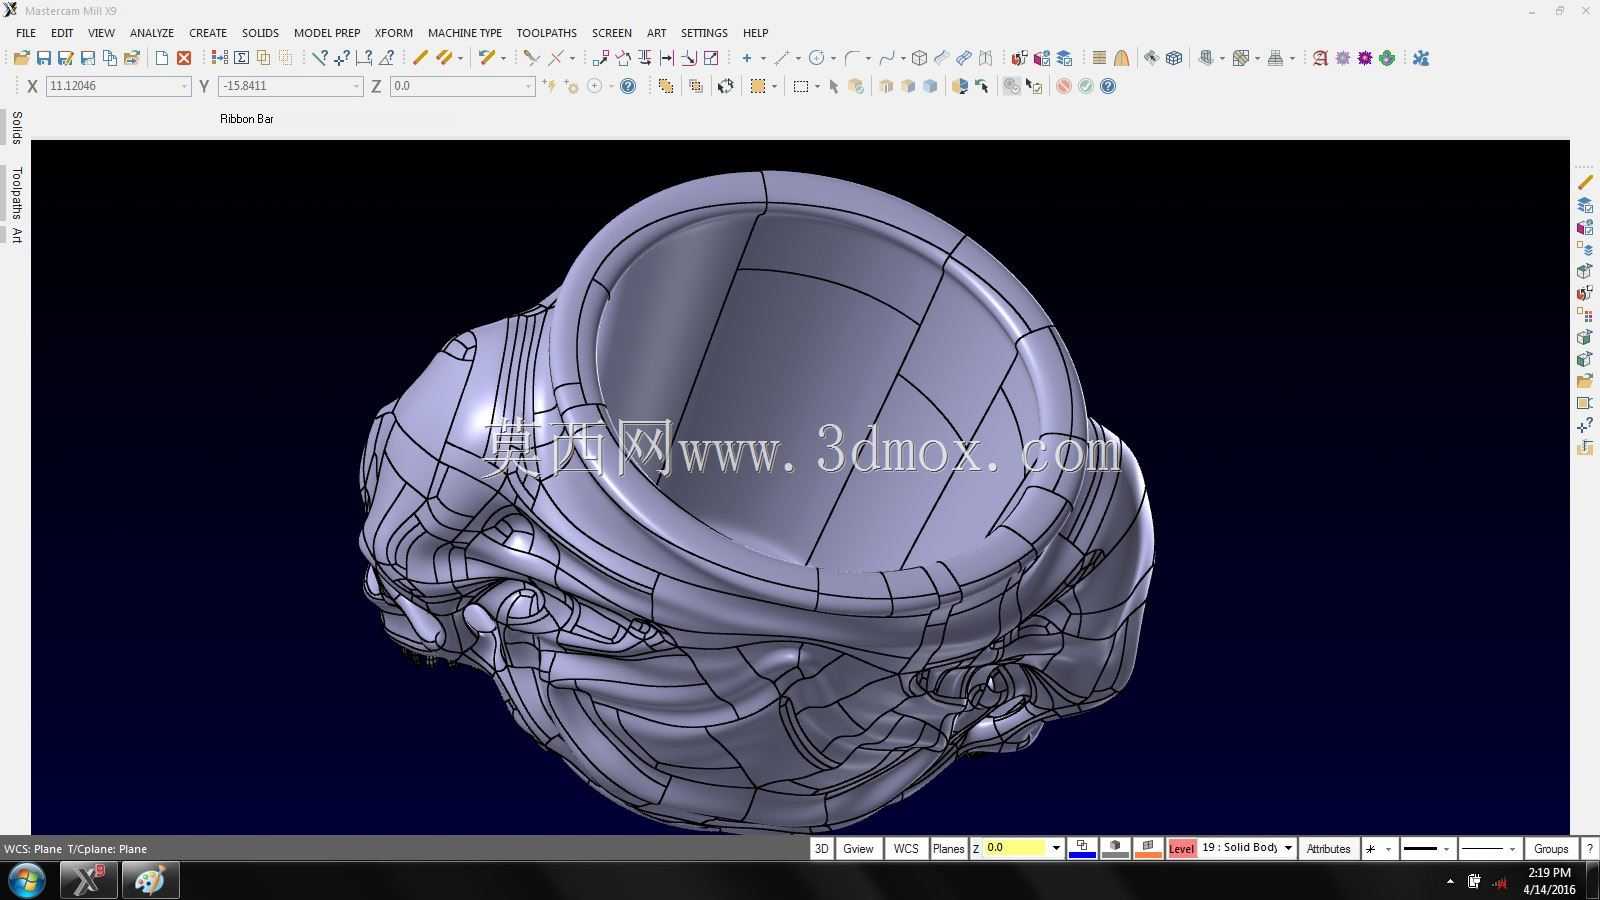
Task: Click the select arrow cursor icon
Action: point(834,86)
